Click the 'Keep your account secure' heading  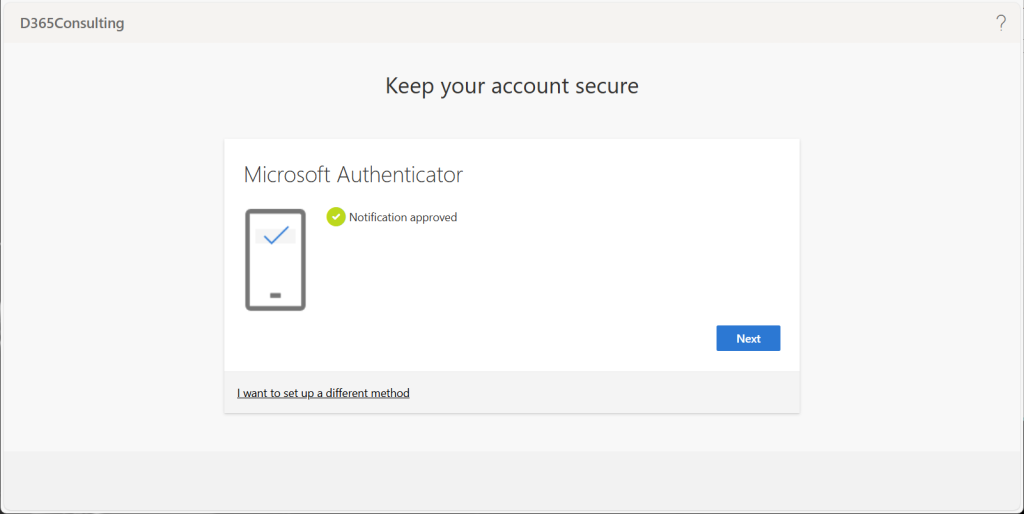[x=511, y=86]
